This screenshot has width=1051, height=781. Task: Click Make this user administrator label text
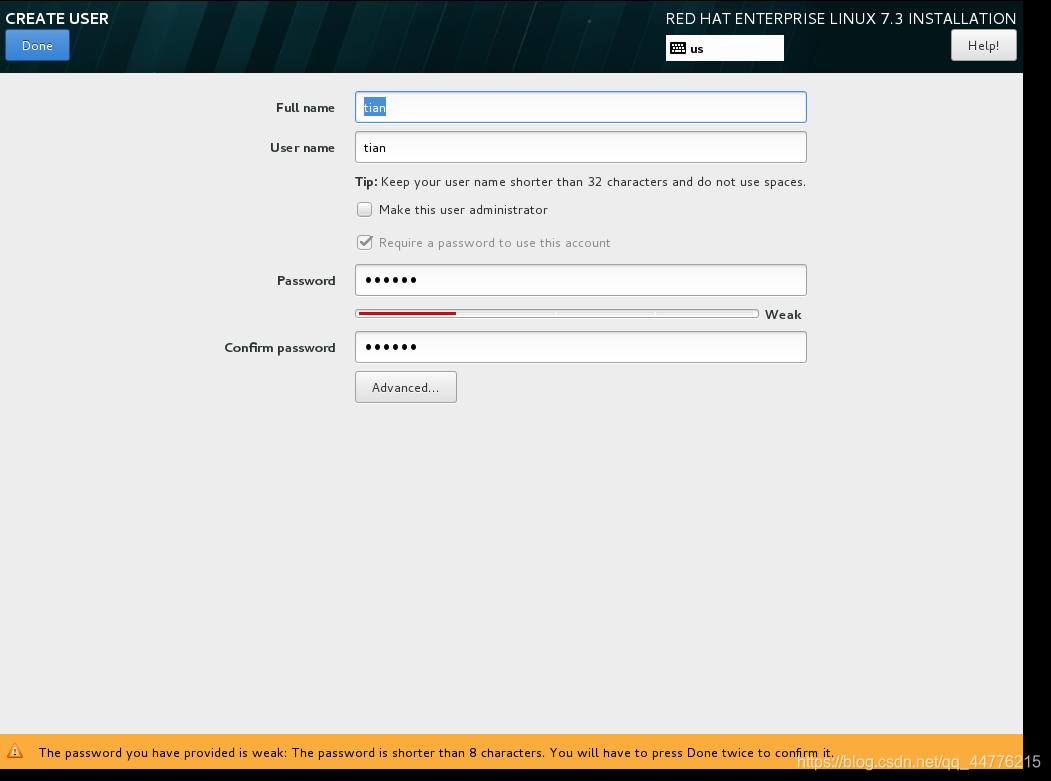click(463, 210)
